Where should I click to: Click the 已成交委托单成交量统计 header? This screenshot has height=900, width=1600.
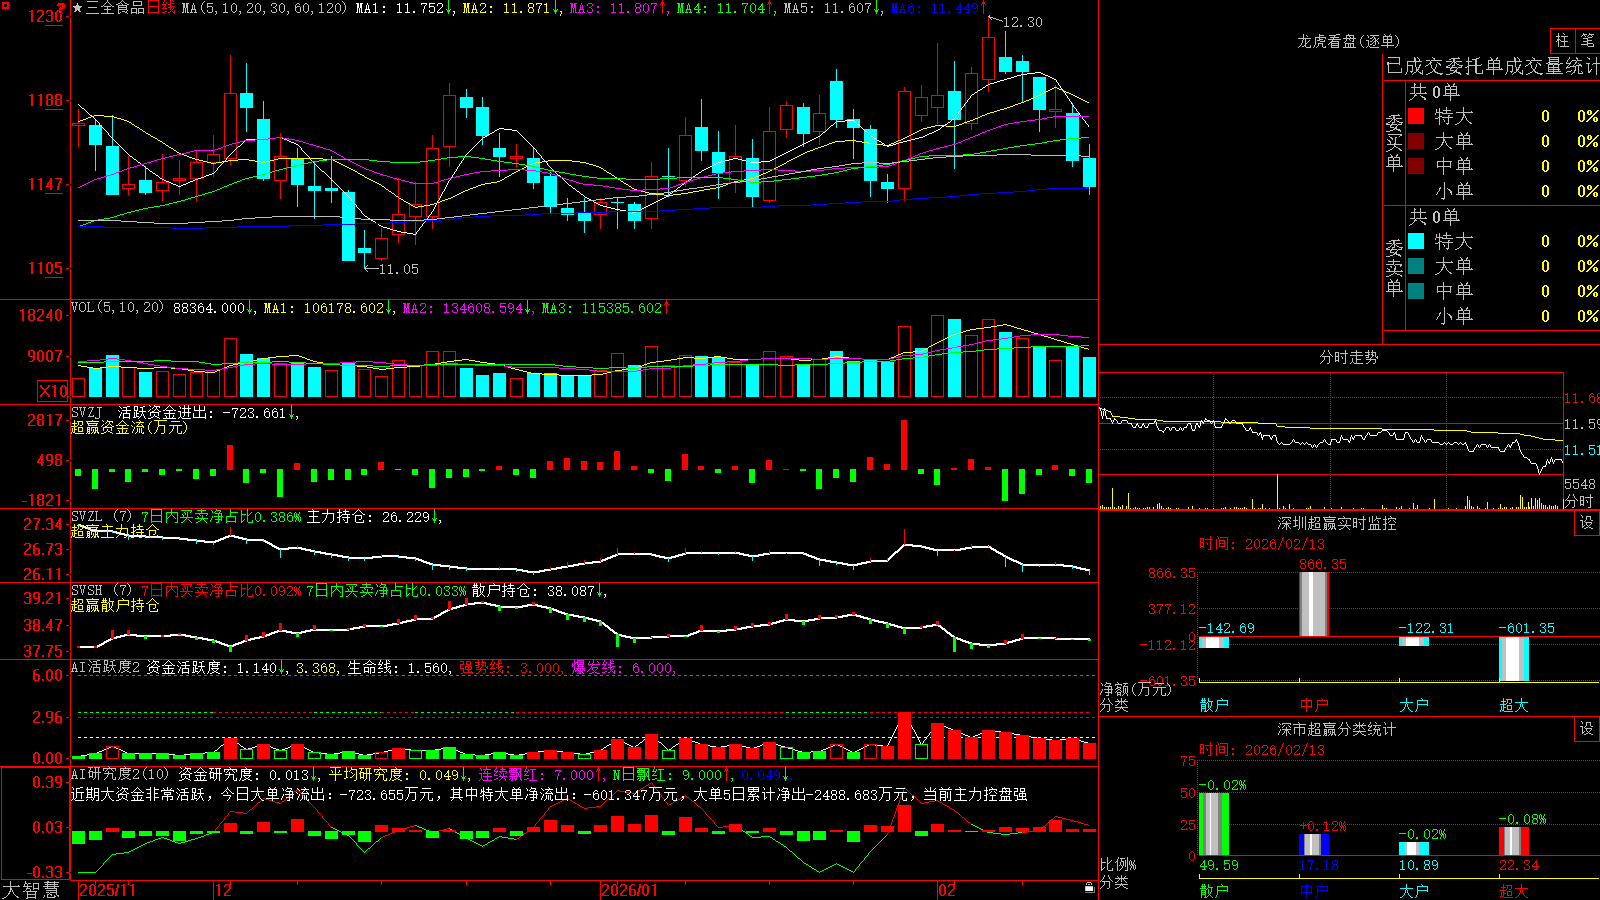click(1492, 66)
